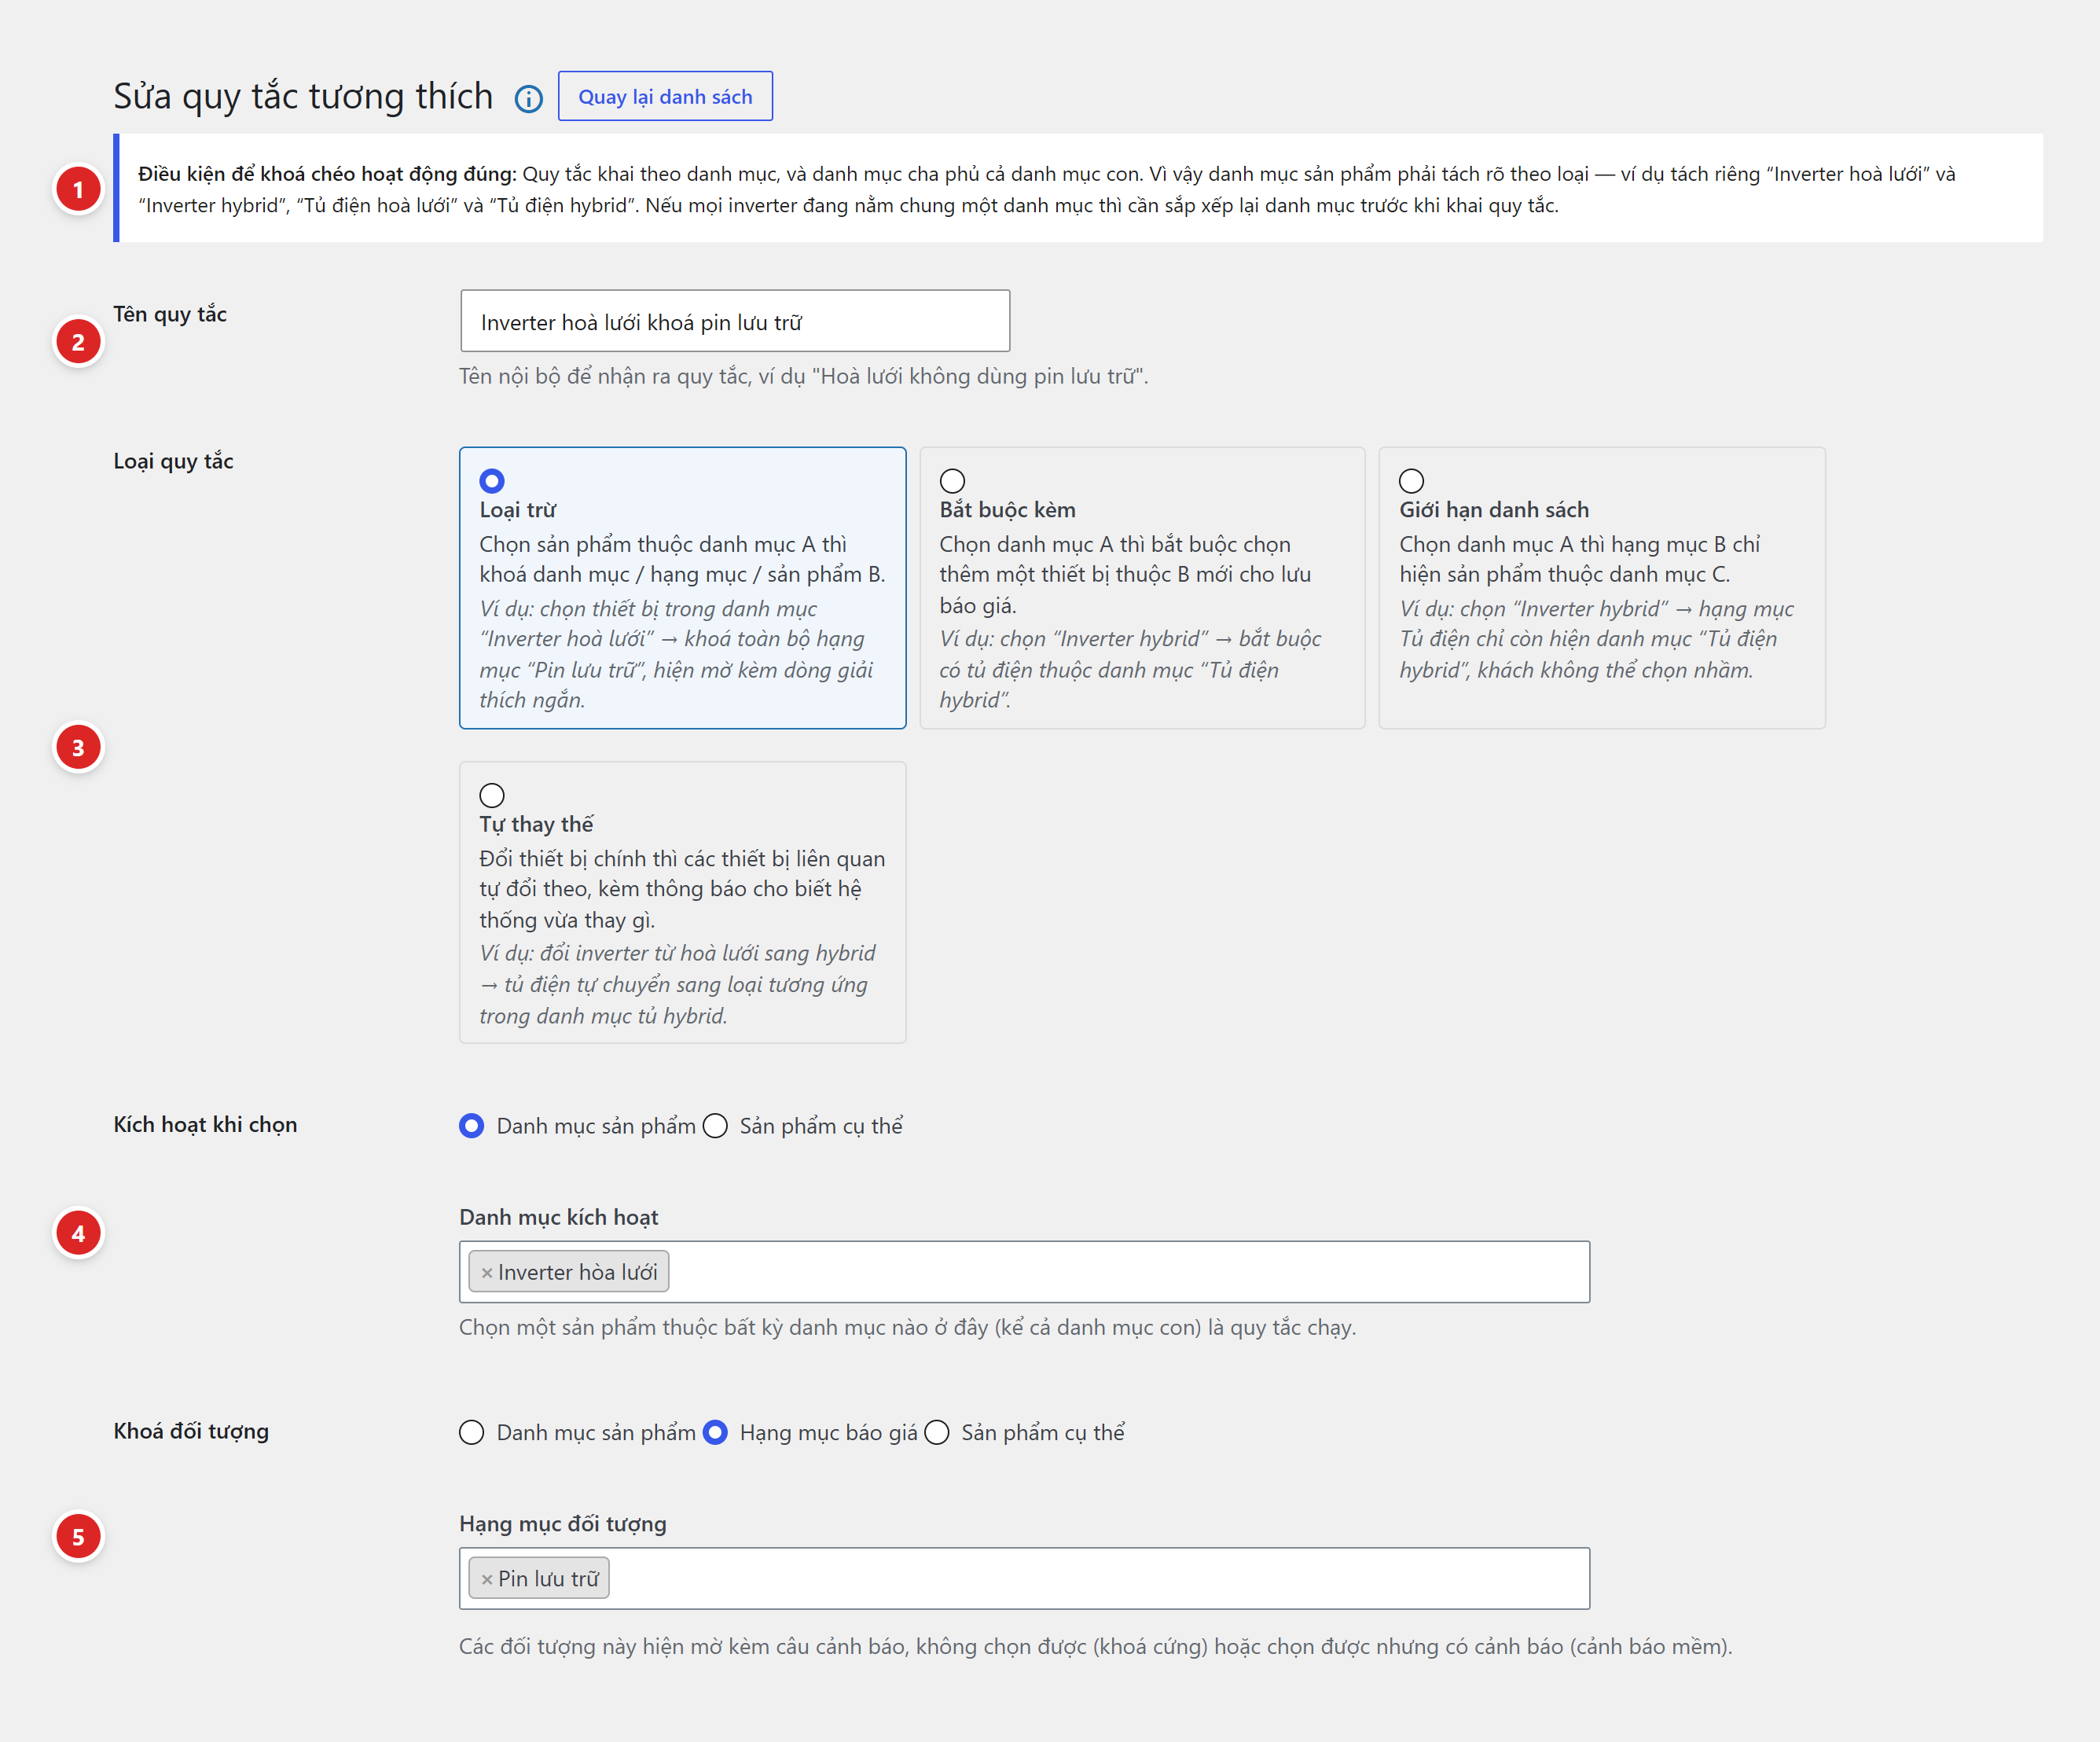Viewport: 2100px width, 1742px height.
Task: Choose the Giới hạn danh sách rule type
Action: (1411, 481)
